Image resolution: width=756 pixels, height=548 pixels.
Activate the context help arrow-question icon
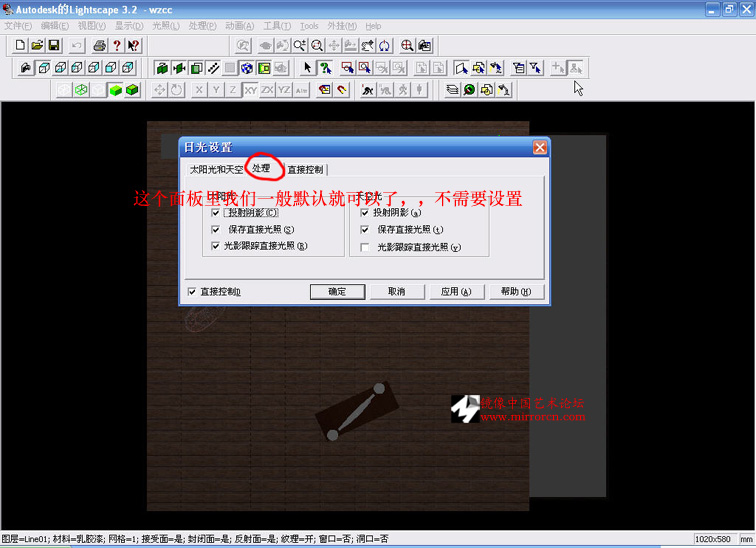(x=133, y=45)
